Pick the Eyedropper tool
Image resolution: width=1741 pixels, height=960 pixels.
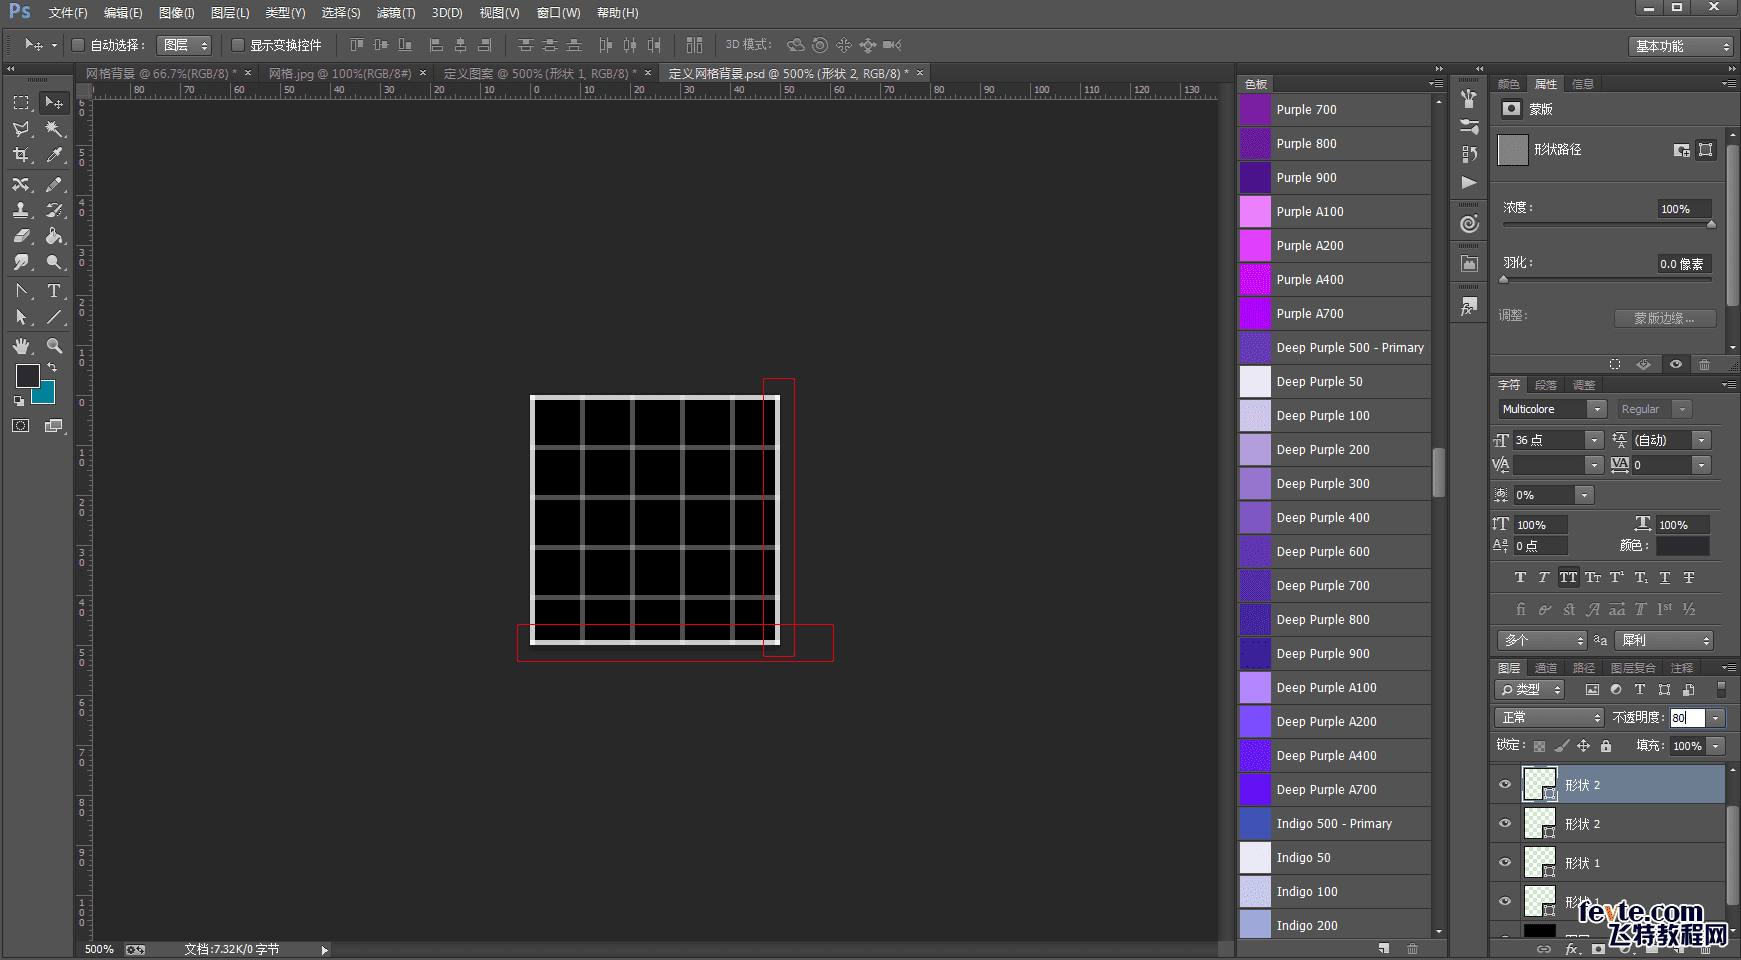[x=54, y=155]
